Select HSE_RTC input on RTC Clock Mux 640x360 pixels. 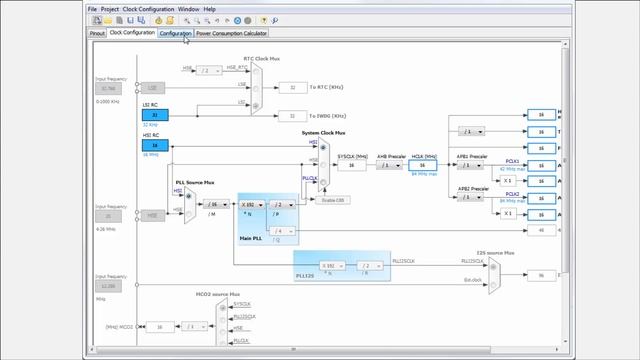point(256,71)
